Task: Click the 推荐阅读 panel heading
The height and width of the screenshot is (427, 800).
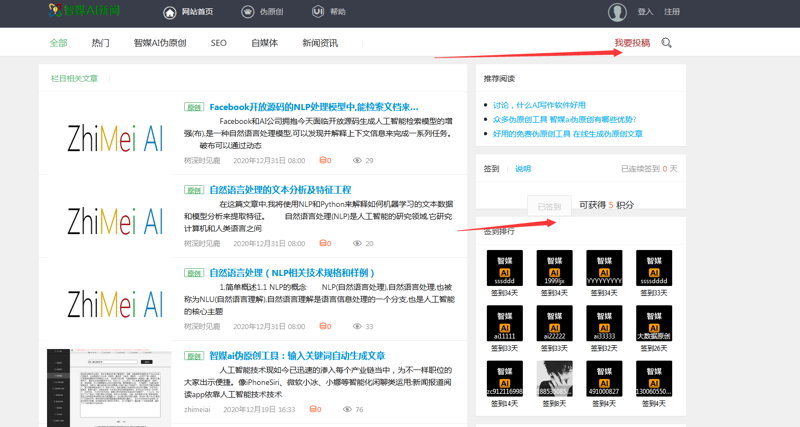Action: coord(499,79)
